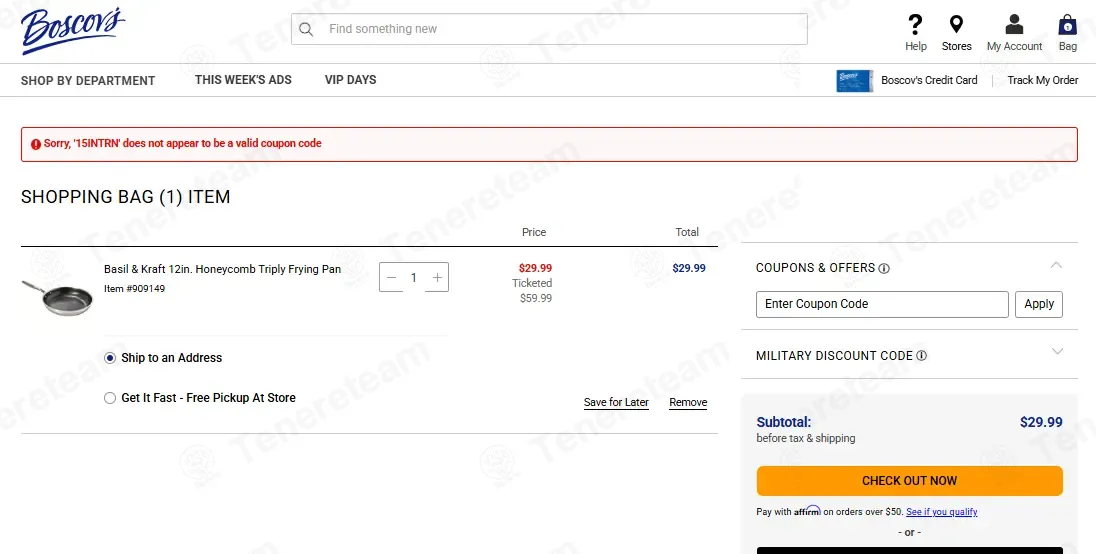Open the My Account person icon
Image resolution: width=1096 pixels, height=554 pixels.
click(1014, 24)
